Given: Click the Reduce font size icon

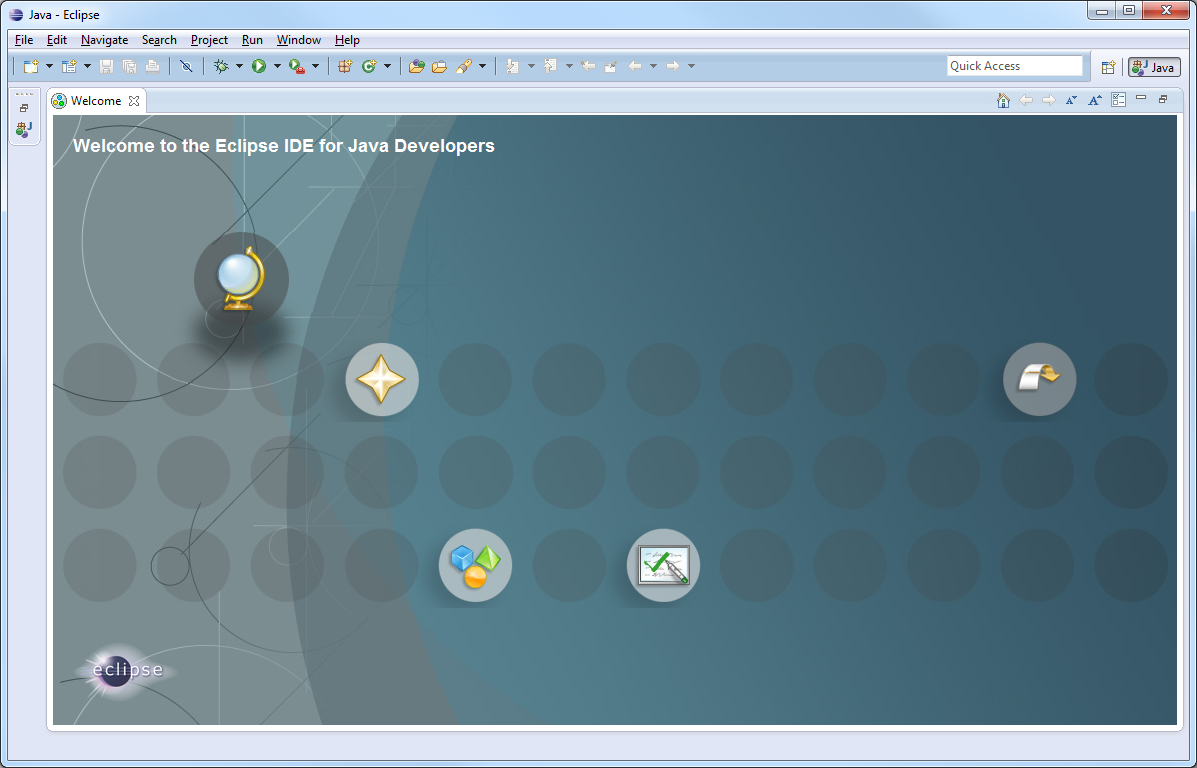Looking at the screenshot, I should (x=1072, y=100).
